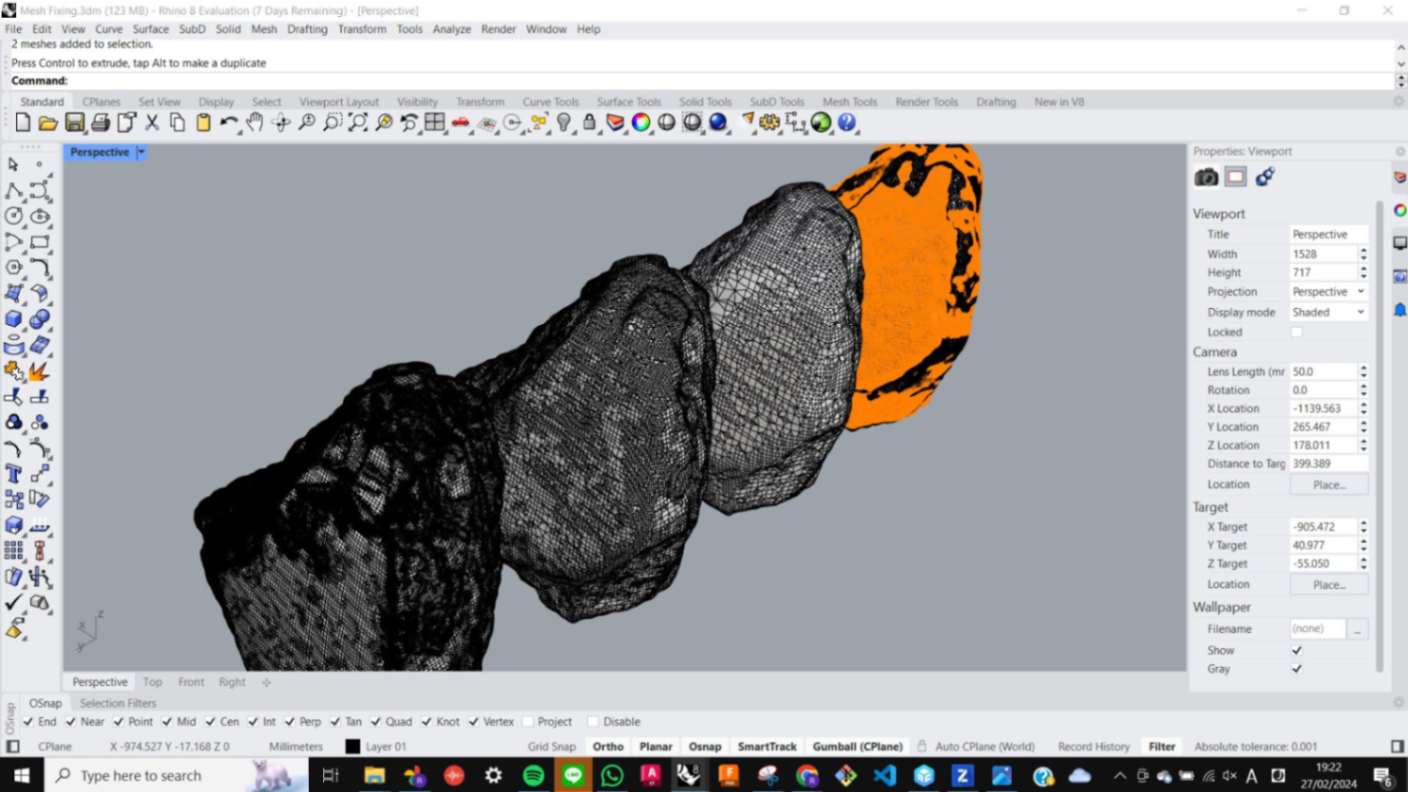The image size is (1408, 792).
Task: Toggle the wallpaper Gray checkbox
Action: point(1297,669)
